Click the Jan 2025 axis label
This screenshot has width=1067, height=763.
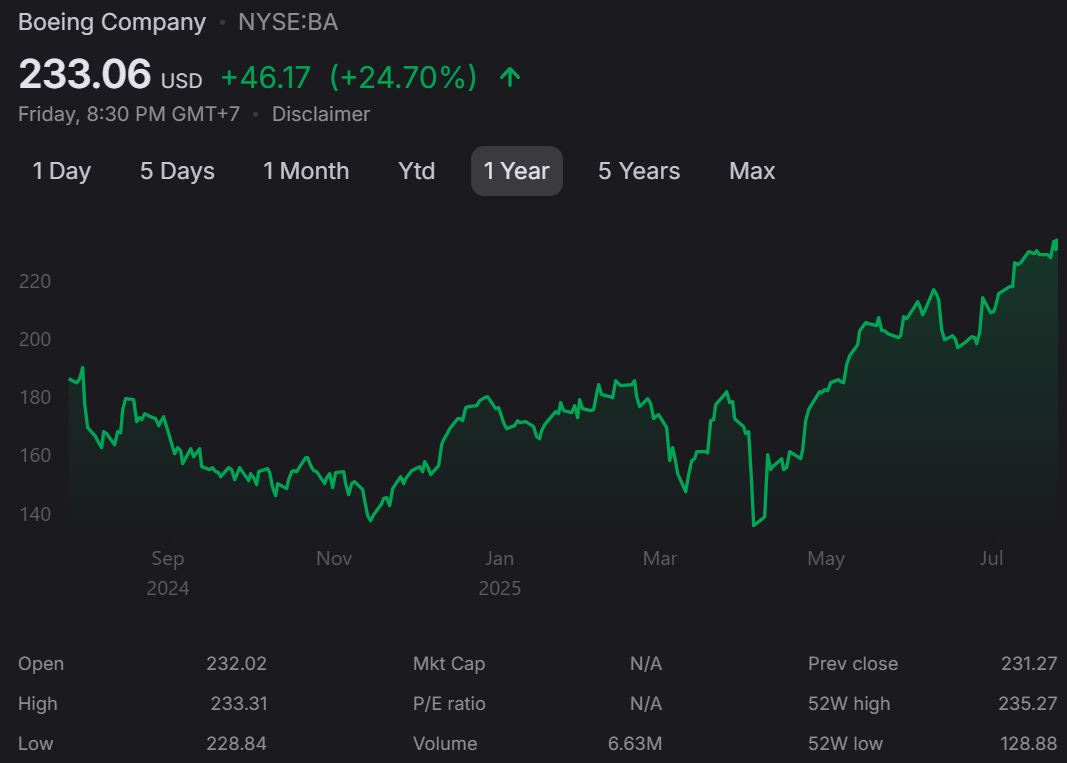coord(499,573)
